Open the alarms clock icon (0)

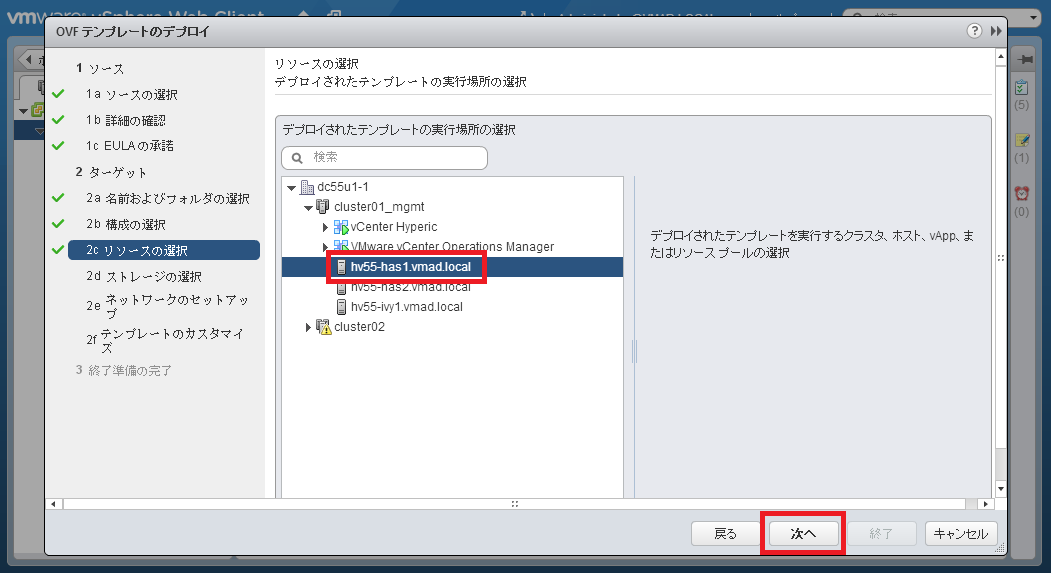coord(1022,194)
